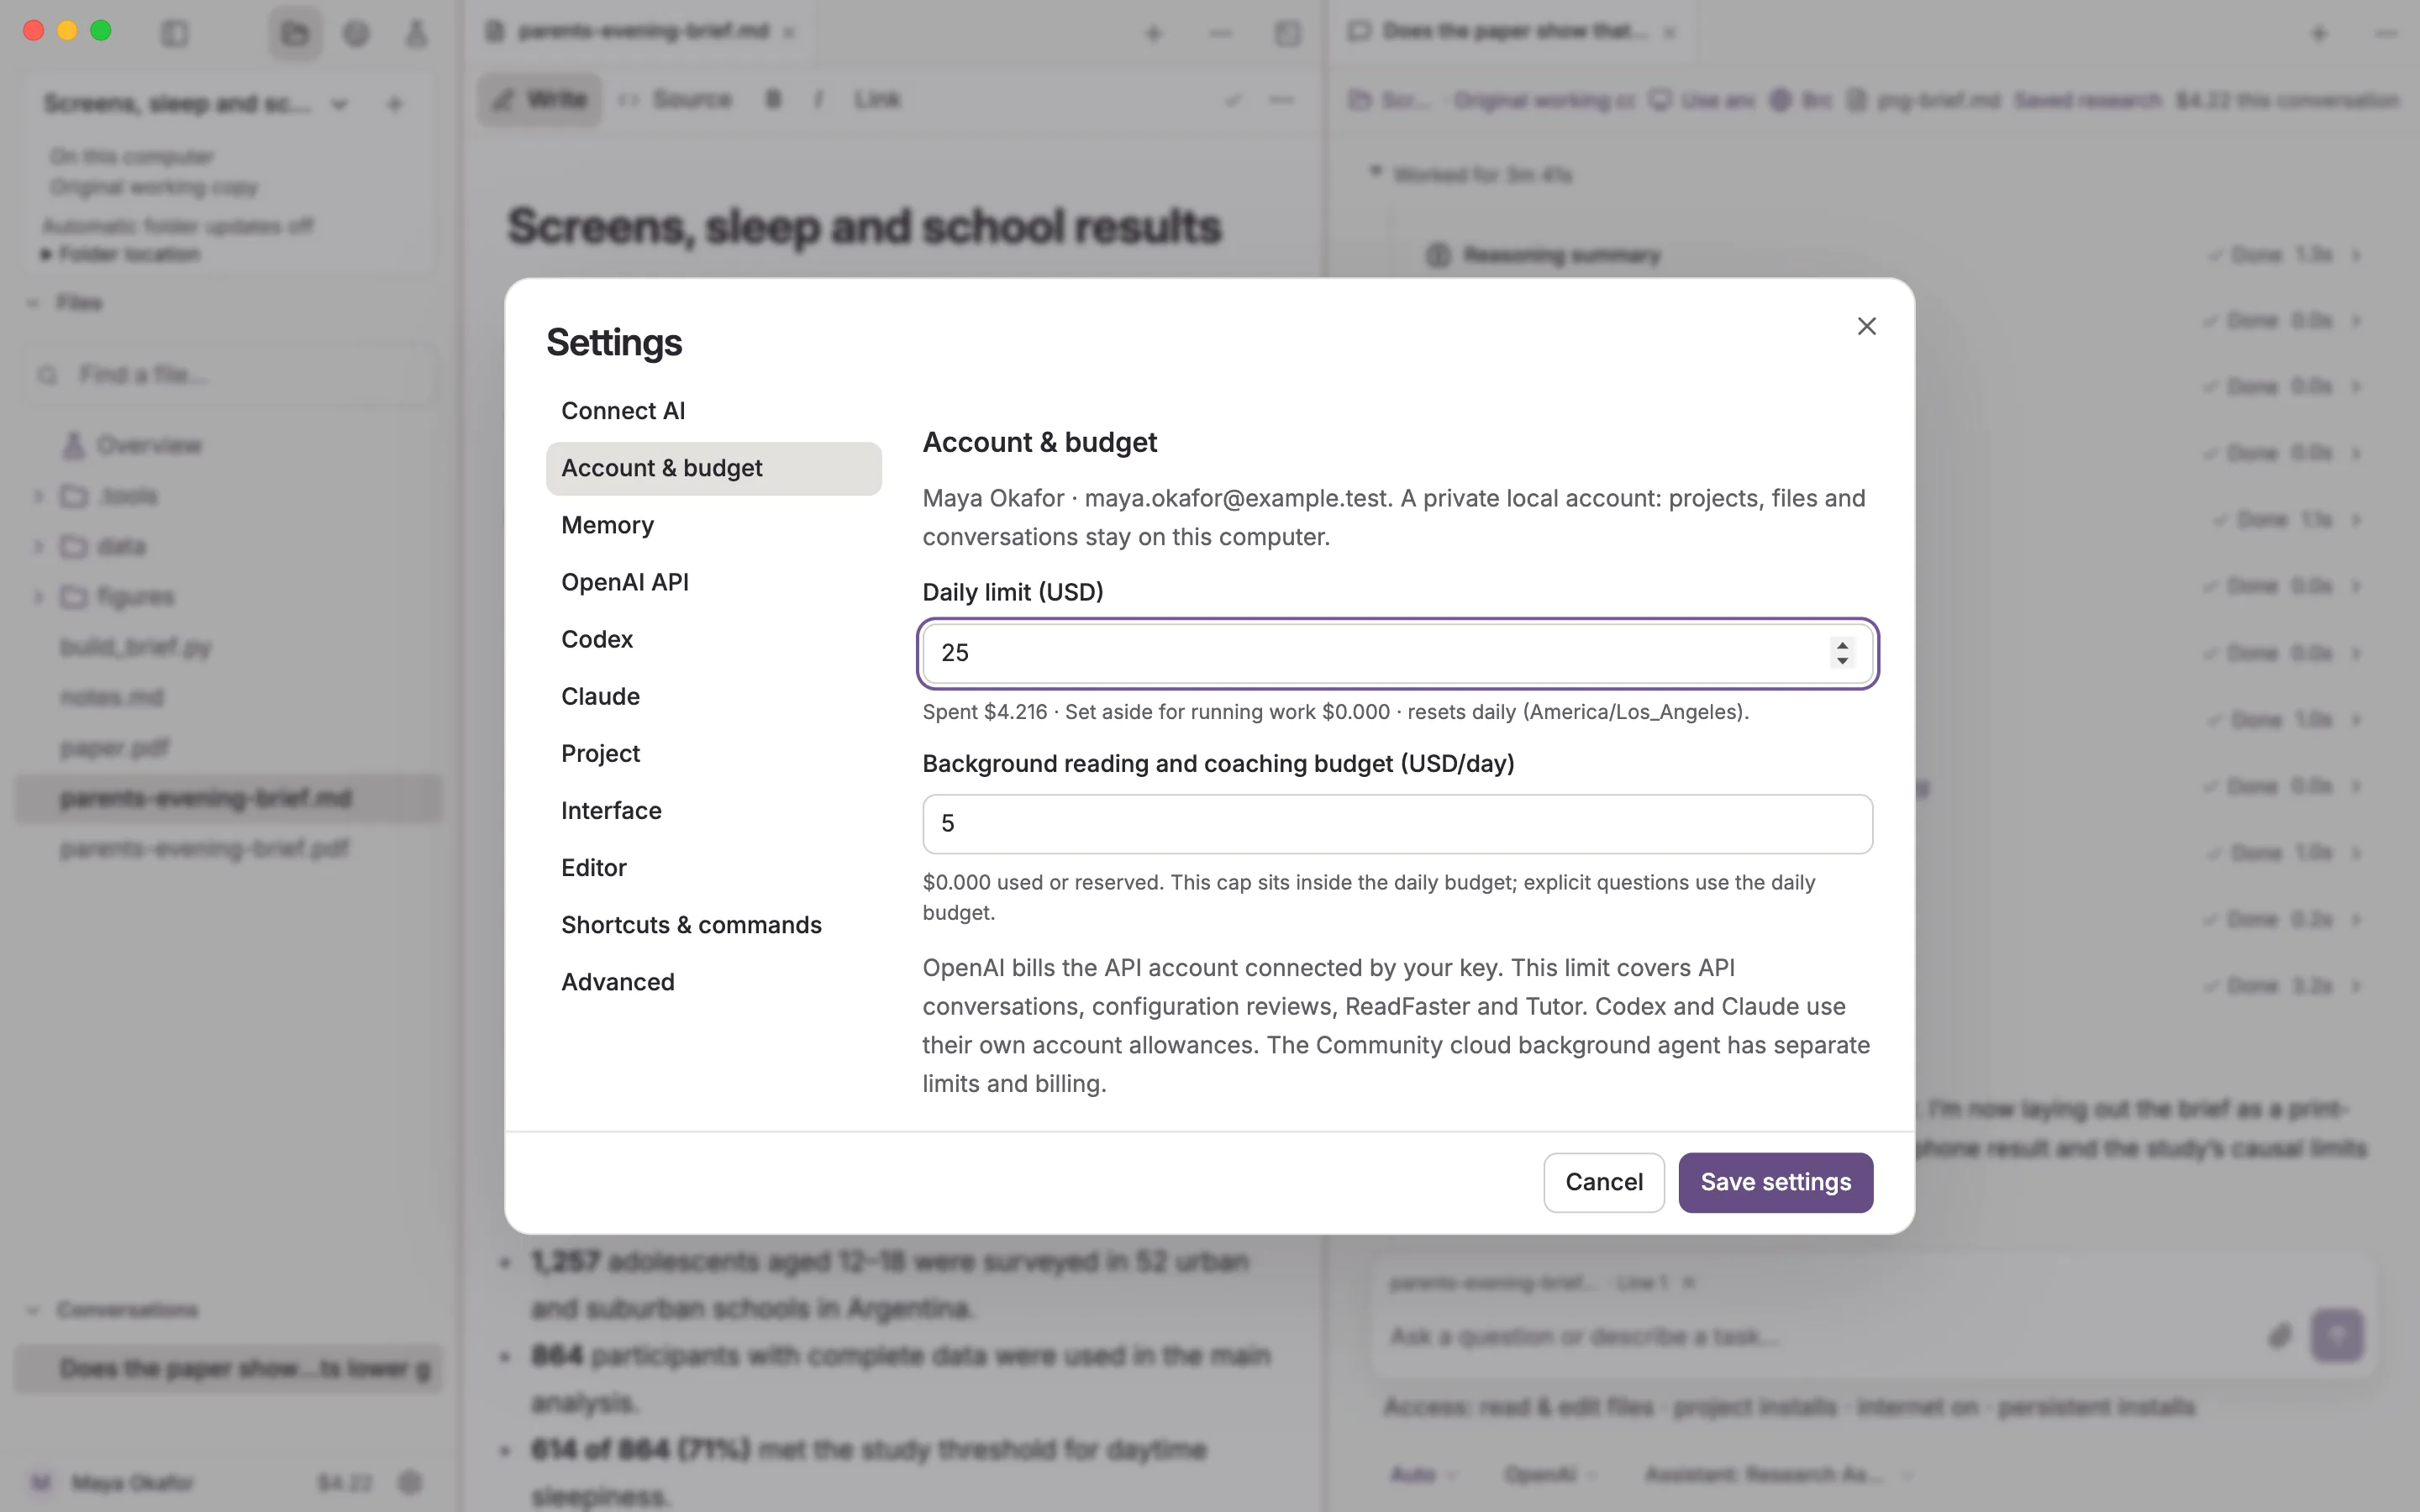Focus the Daily limit (USD) field

1397,653
